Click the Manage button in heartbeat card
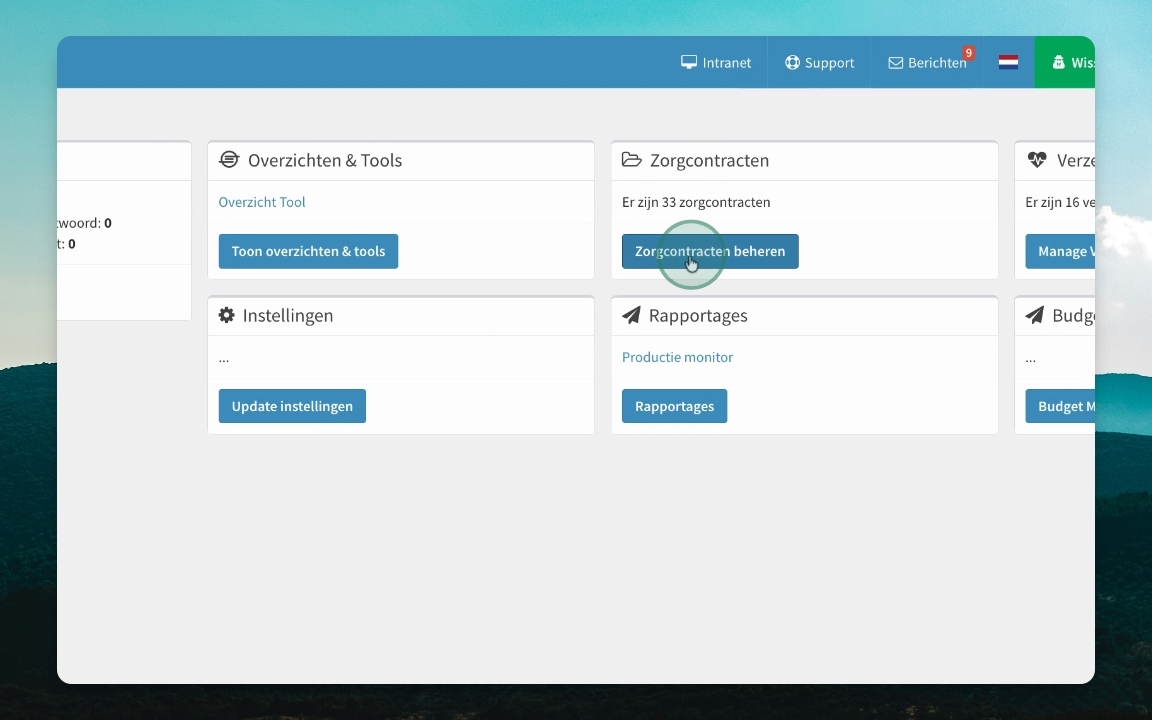The image size is (1152, 720). tap(1060, 251)
